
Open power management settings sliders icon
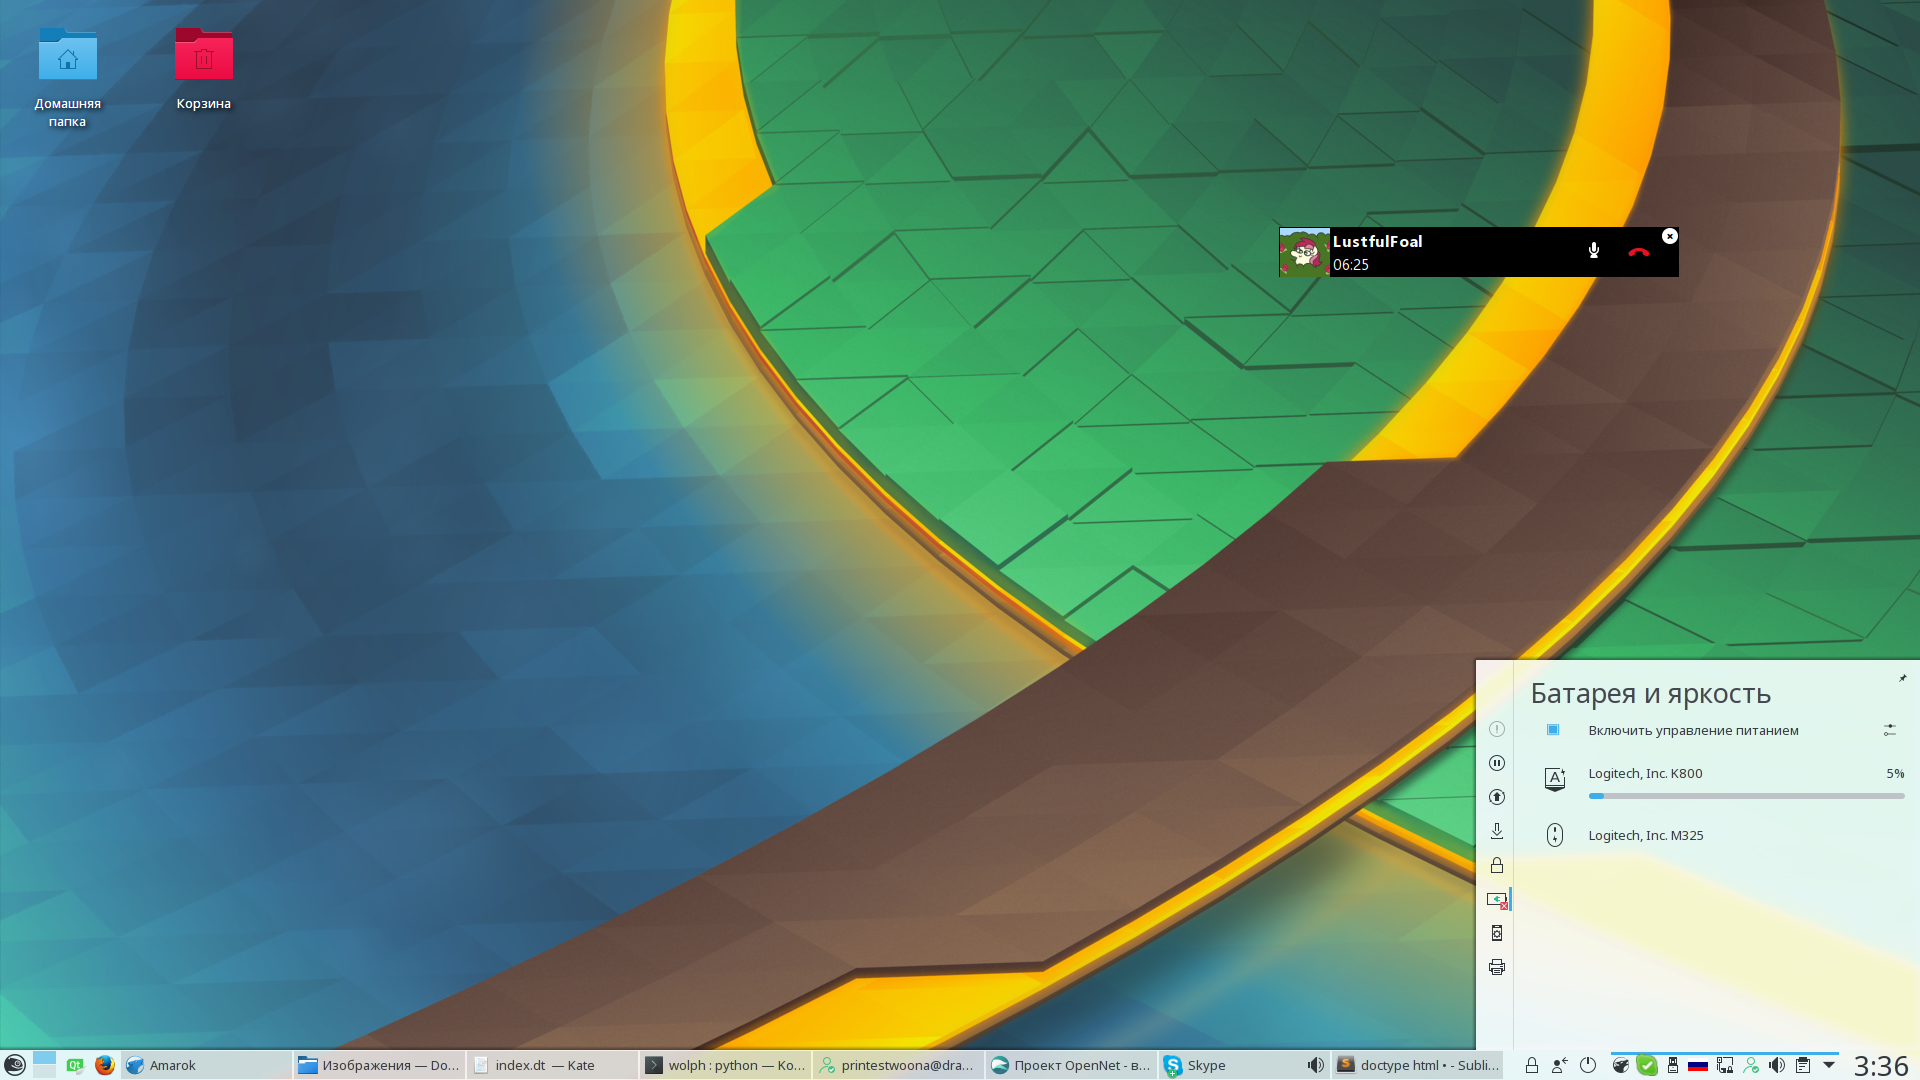tap(1889, 730)
